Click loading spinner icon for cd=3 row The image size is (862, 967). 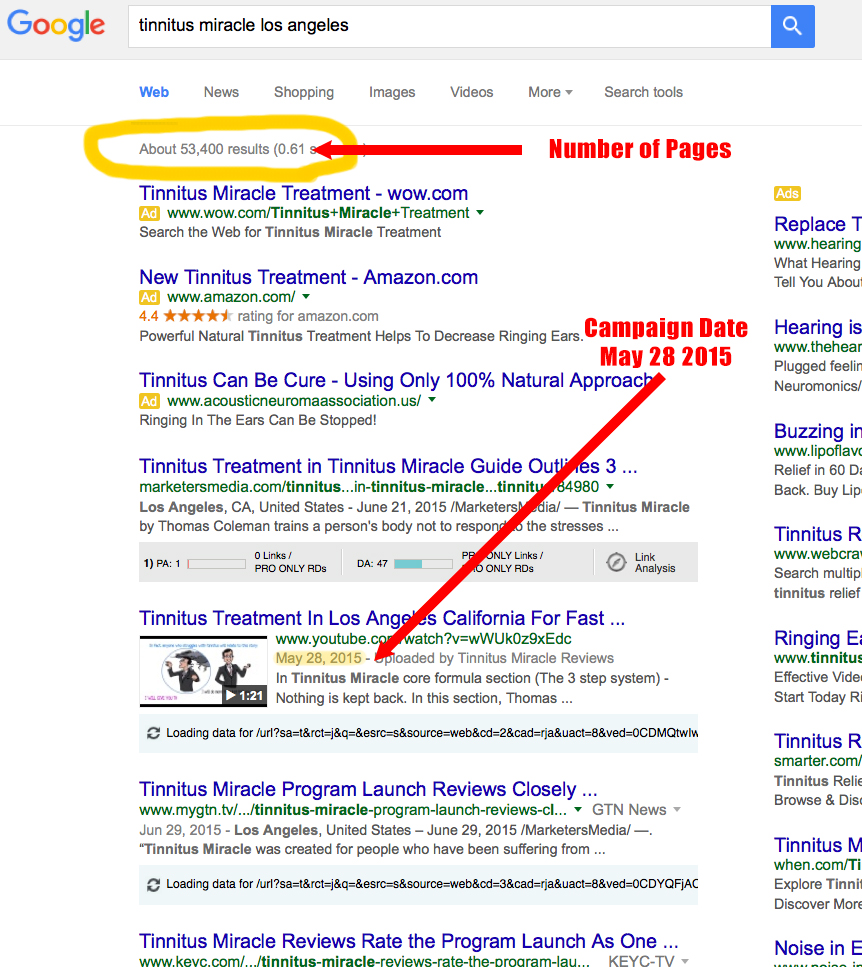pos(154,884)
